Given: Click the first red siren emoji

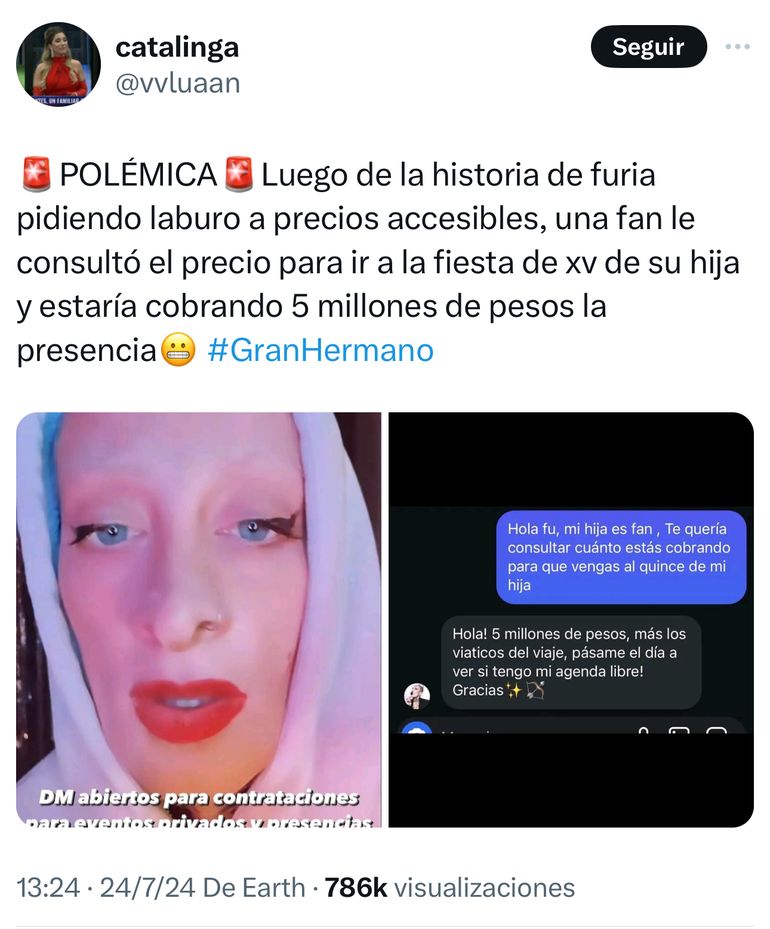Looking at the screenshot, I should [36, 175].
